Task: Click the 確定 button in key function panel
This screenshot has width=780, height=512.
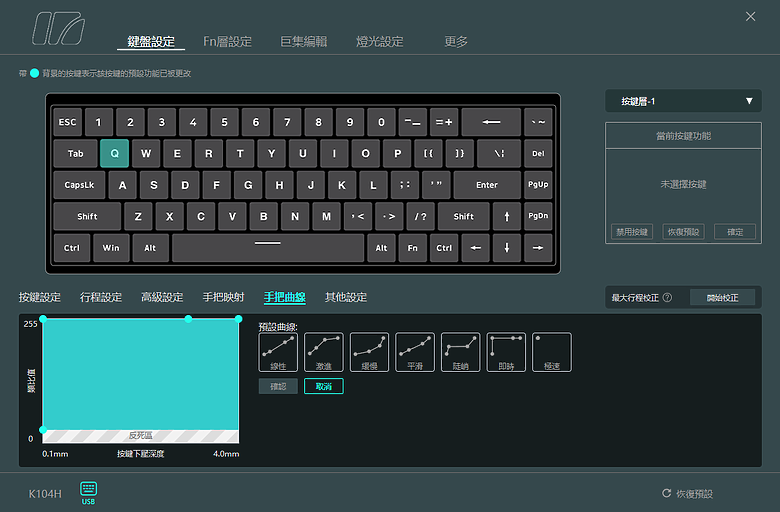Action: click(735, 232)
